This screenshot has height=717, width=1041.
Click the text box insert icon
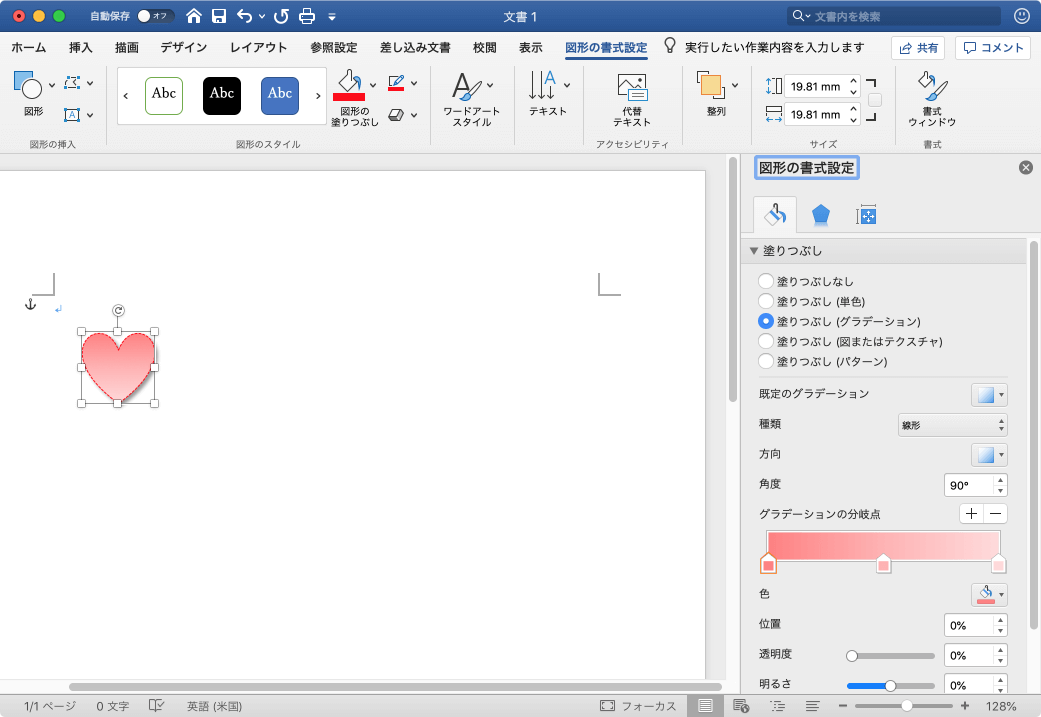pyautogui.click(x=72, y=115)
